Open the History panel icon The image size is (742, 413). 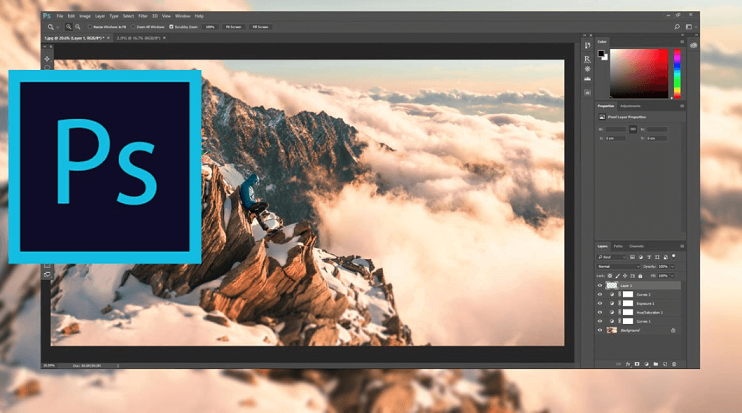587,45
